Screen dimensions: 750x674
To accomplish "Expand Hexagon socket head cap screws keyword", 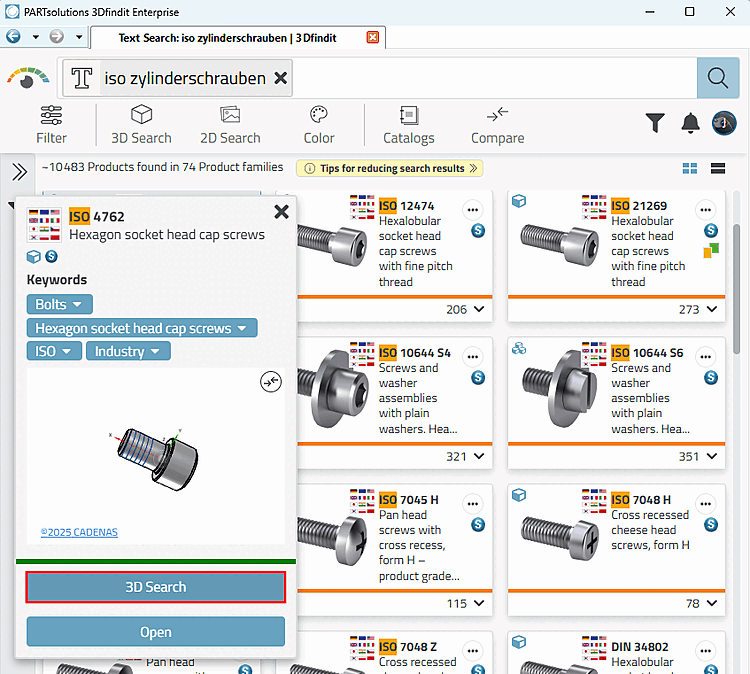I will 142,328.
